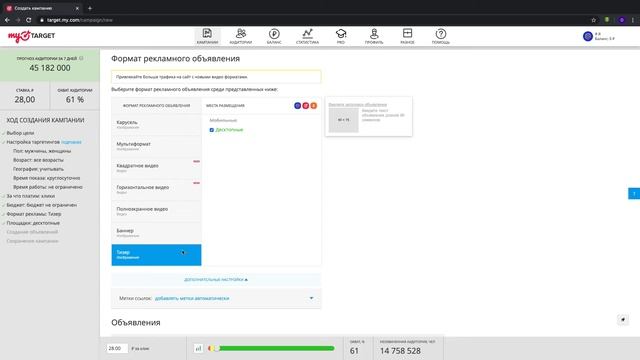
Task: Open the Кампании section icon
Action: pos(207,33)
